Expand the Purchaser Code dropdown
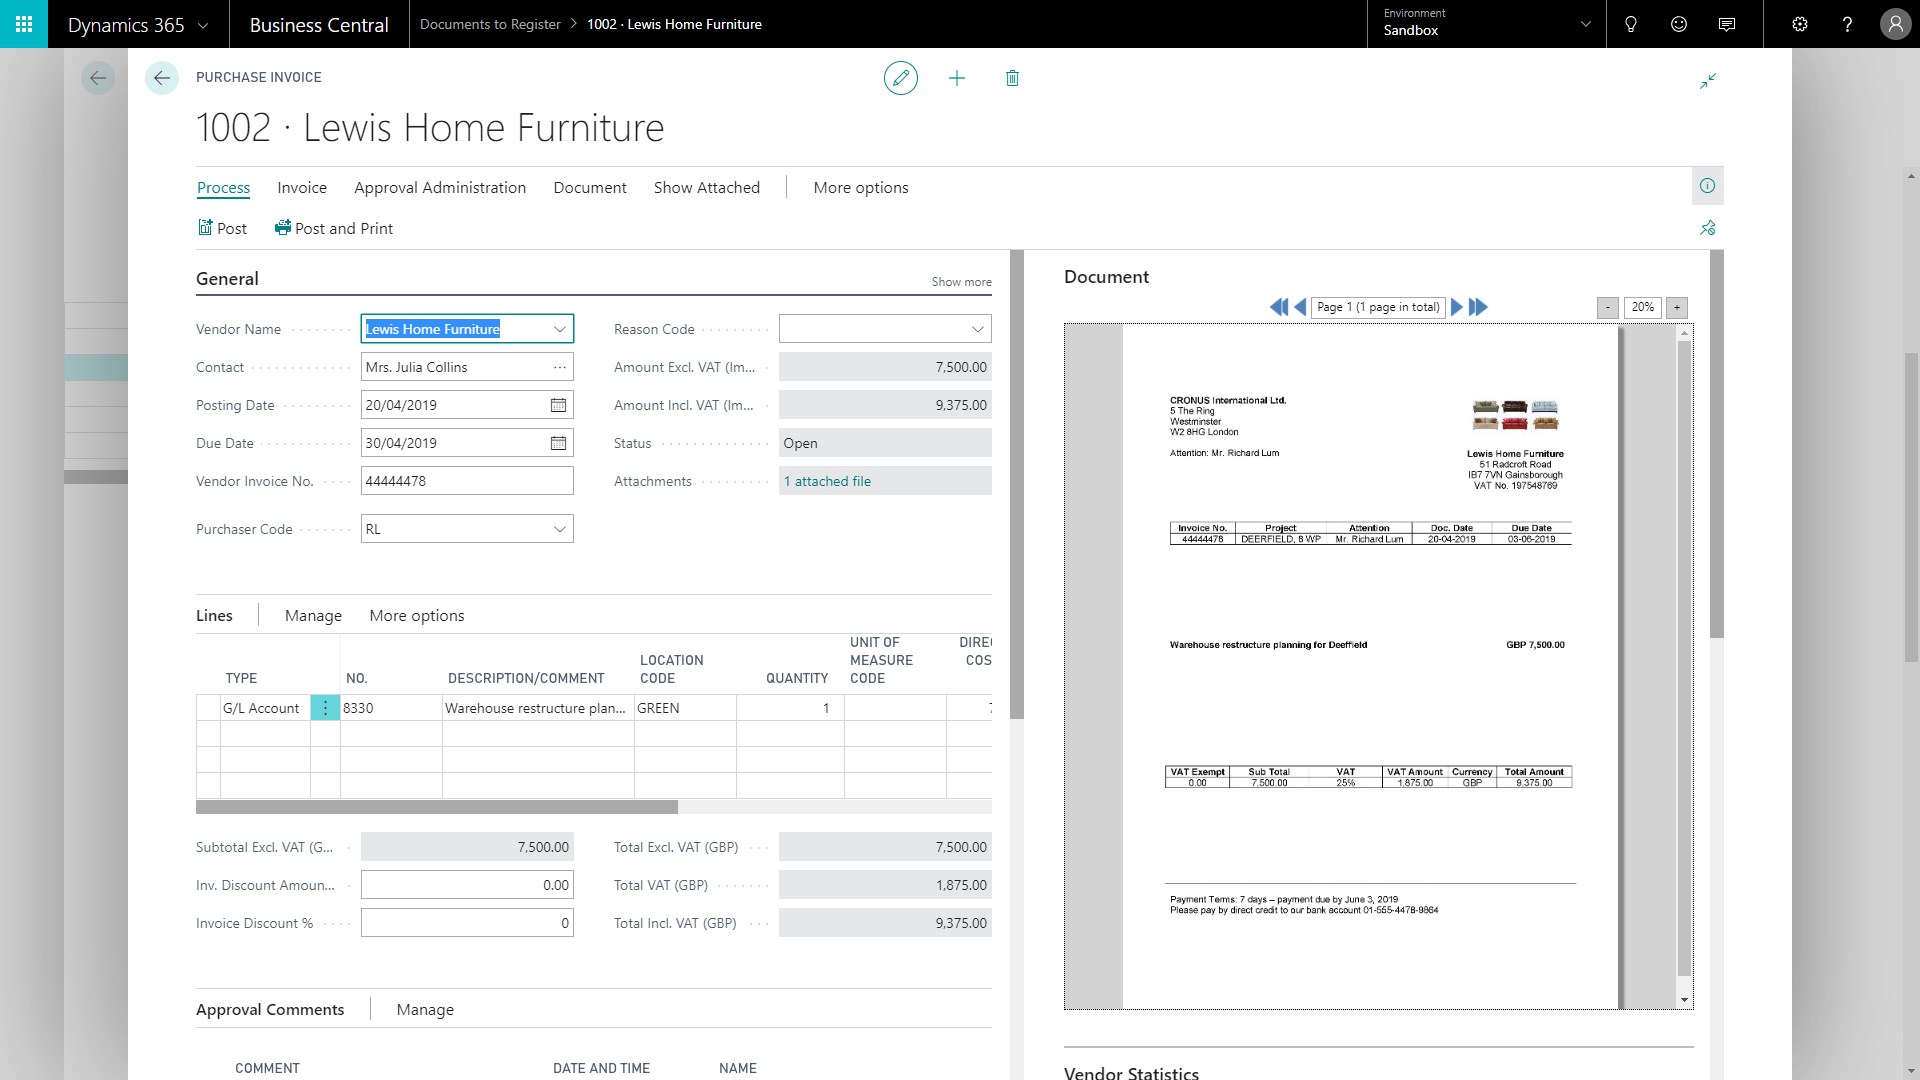Viewport: 1920px width, 1080px height. click(559, 529)
